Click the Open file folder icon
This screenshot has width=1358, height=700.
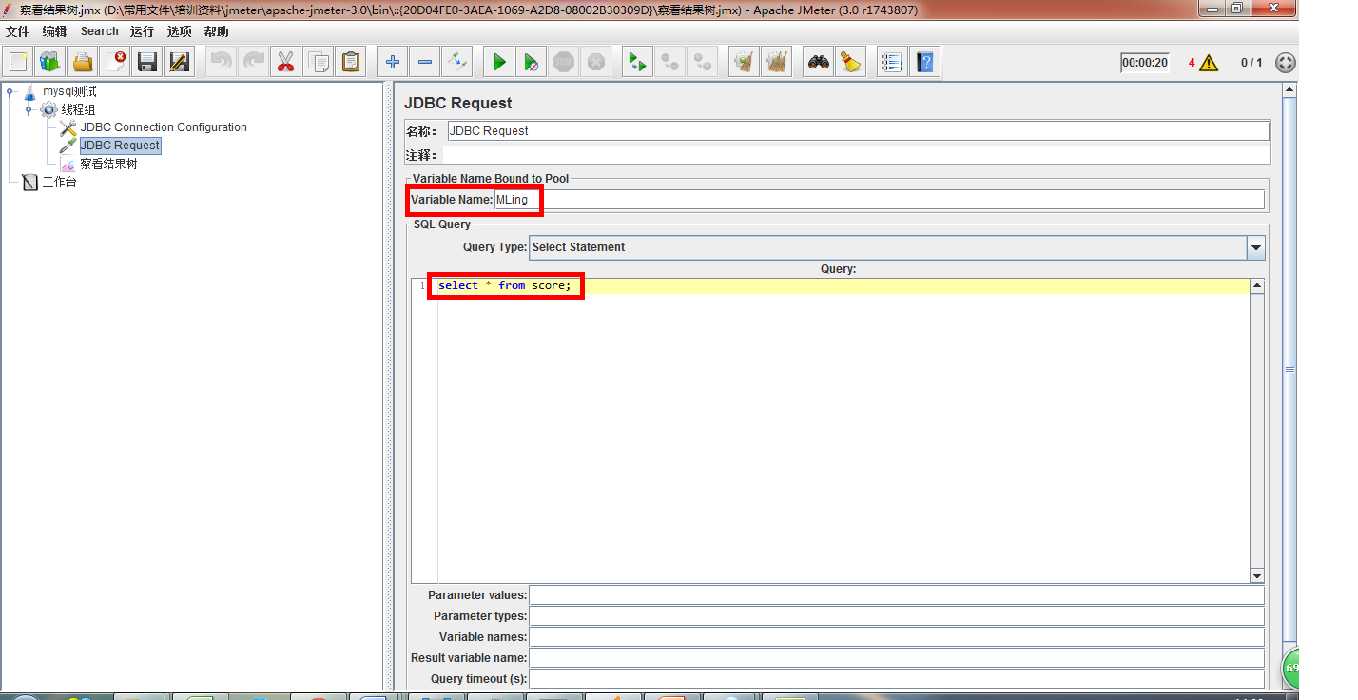(82, 62)
